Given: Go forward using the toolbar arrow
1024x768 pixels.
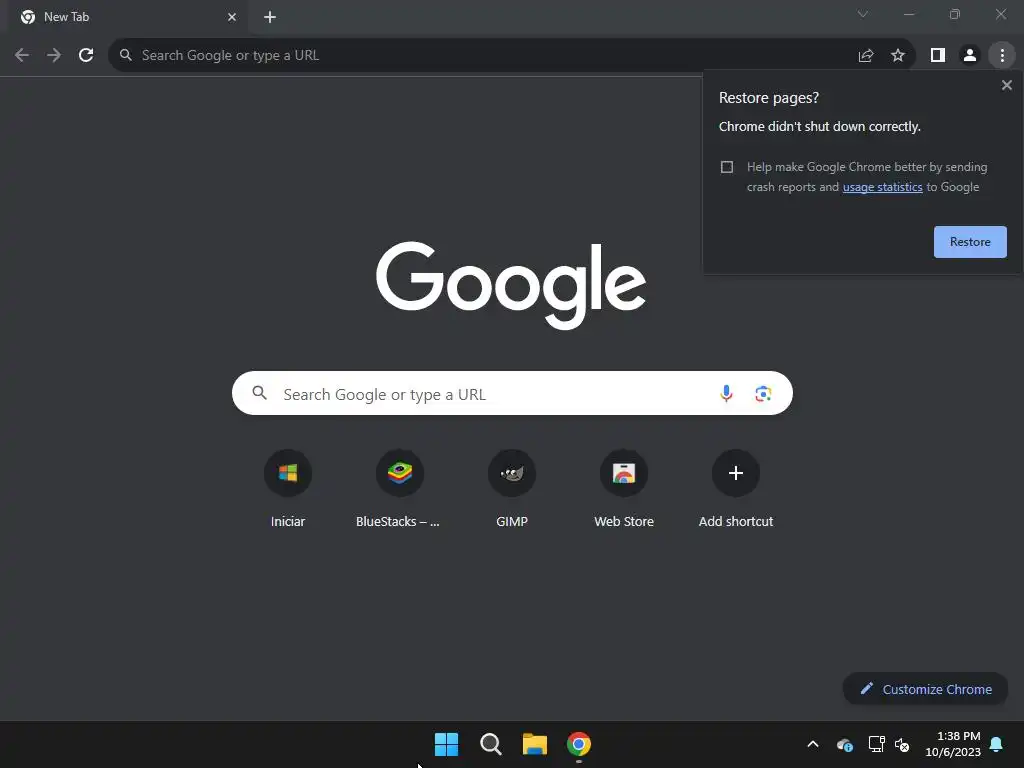Looking at the screenshot, I should 54,56.
